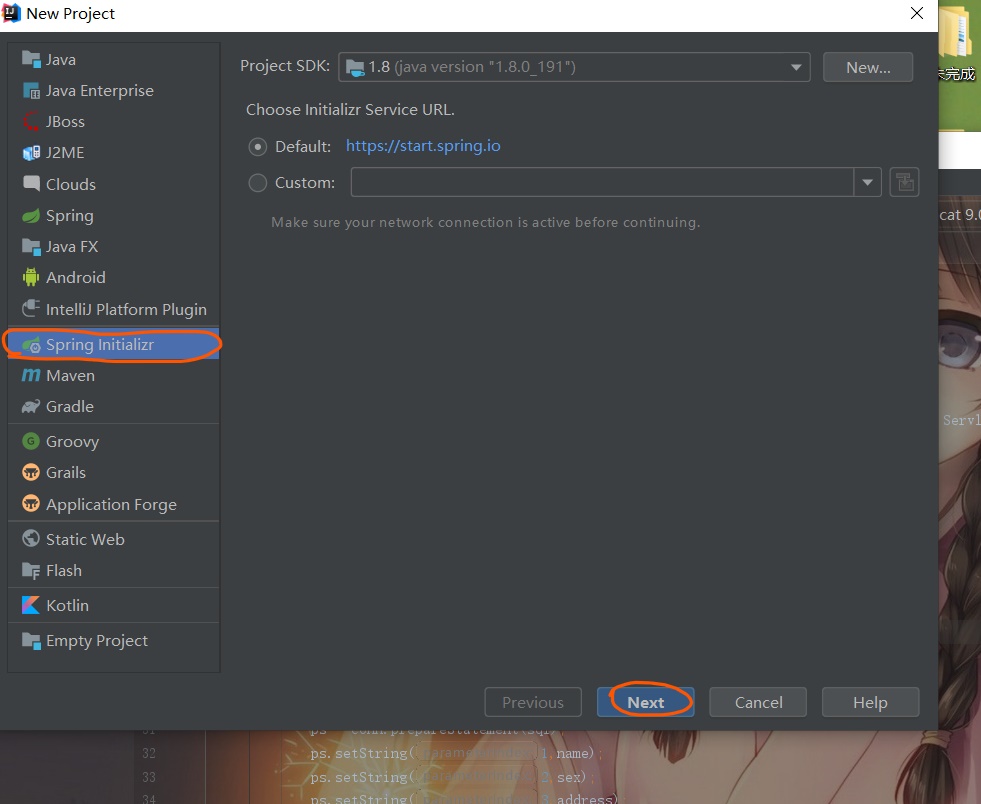Select the Flash list entry
Viewport: 981px width, 804px height.
[x=113, y=570]
